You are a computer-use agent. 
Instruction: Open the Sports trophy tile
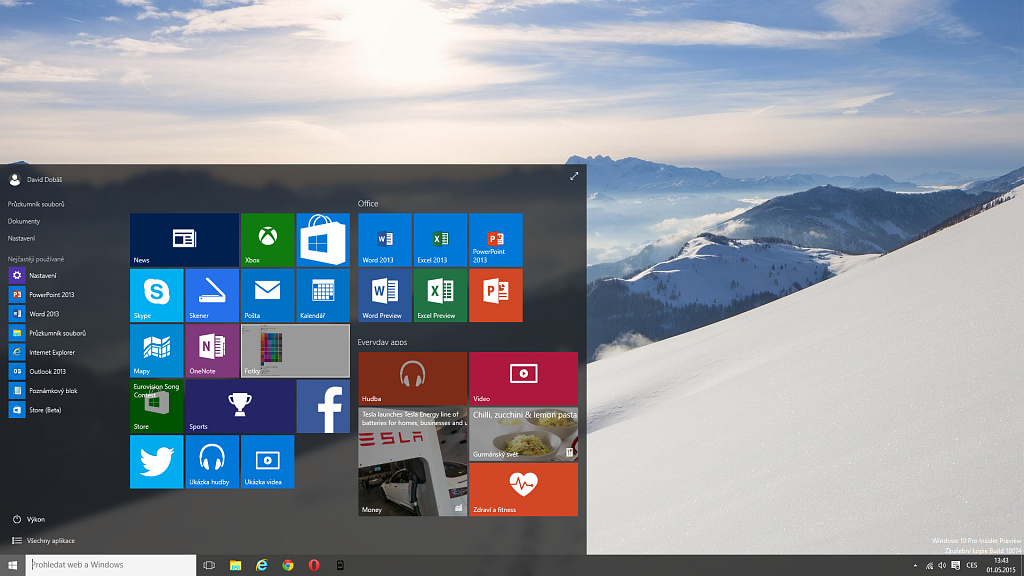pyautogui.click(x=240, y=406)
